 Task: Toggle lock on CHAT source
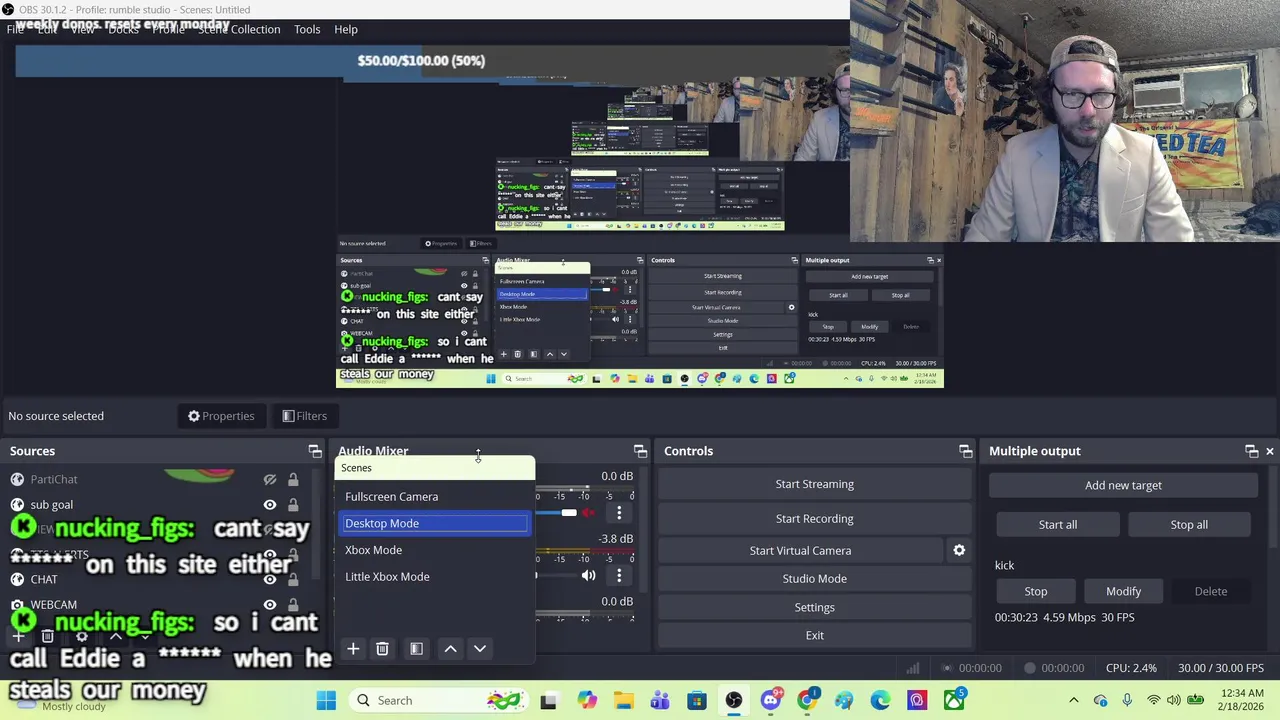point(293,579)
